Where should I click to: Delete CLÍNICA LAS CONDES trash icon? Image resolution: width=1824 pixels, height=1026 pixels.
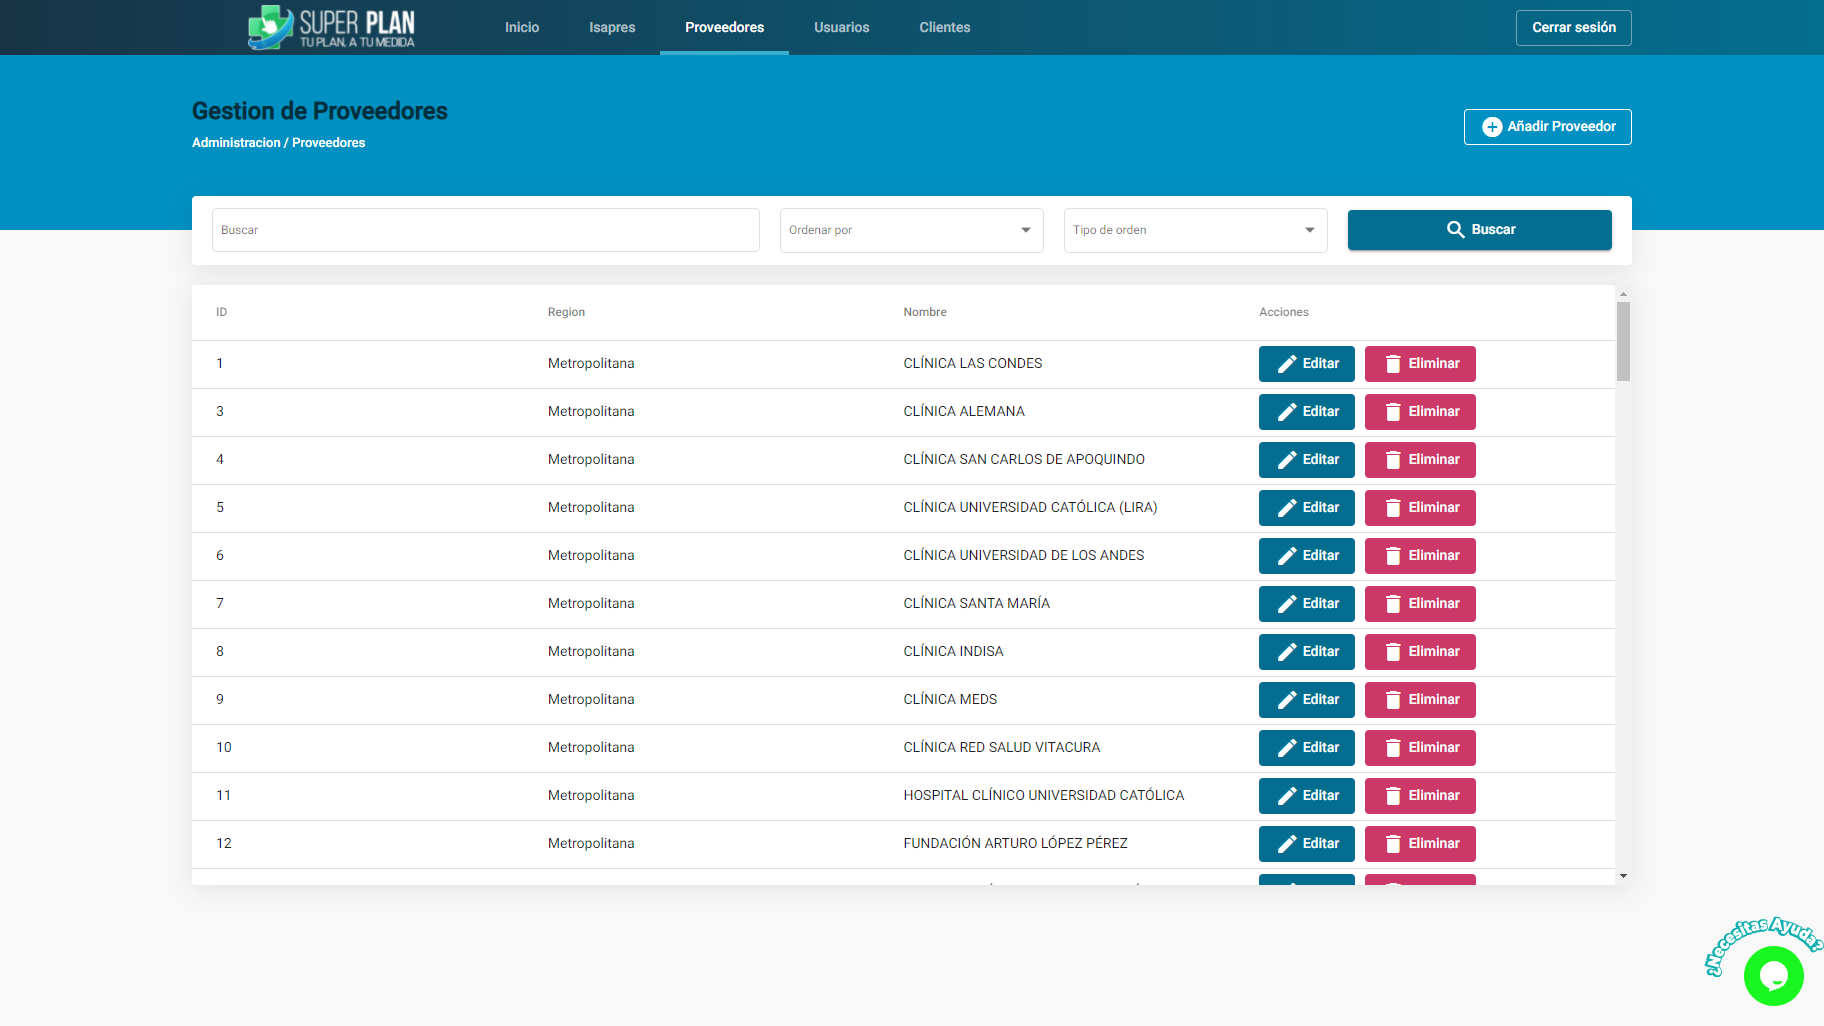(x=1392, y=364)
